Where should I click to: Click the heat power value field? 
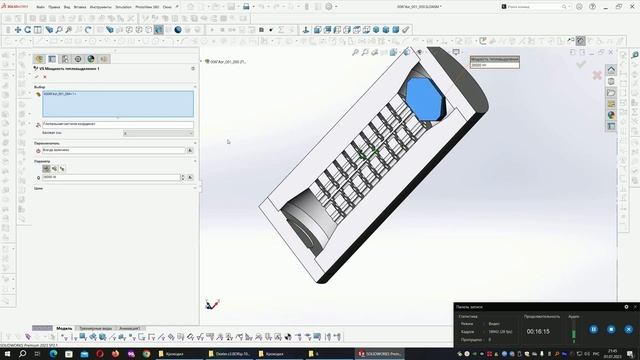coord(111,178)
